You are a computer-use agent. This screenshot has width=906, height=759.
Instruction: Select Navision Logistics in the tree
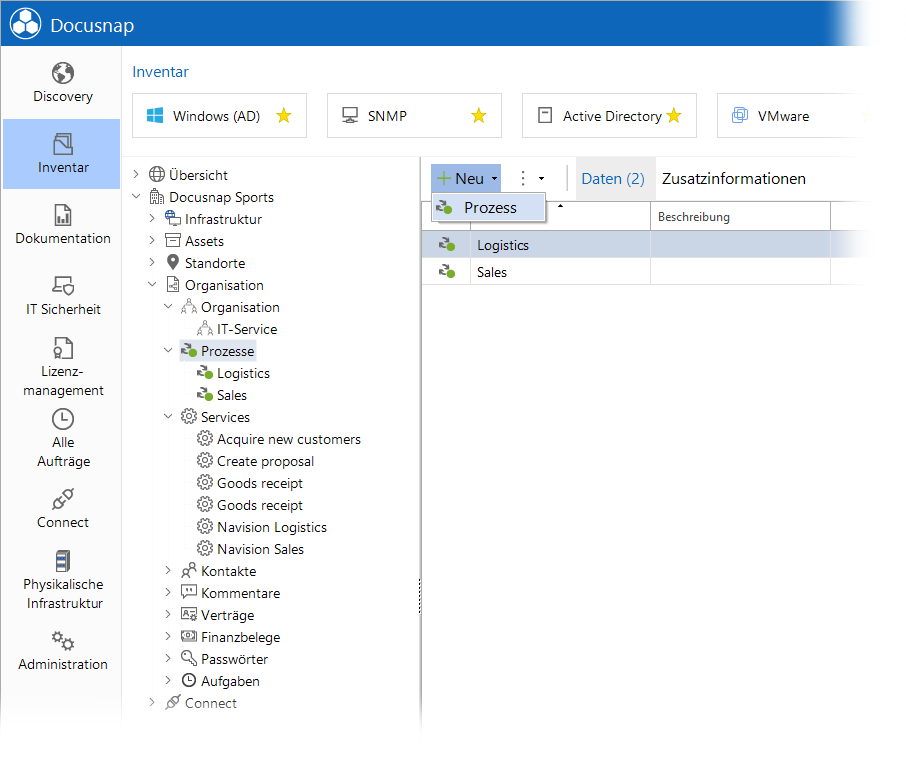(x=272, y=527)
